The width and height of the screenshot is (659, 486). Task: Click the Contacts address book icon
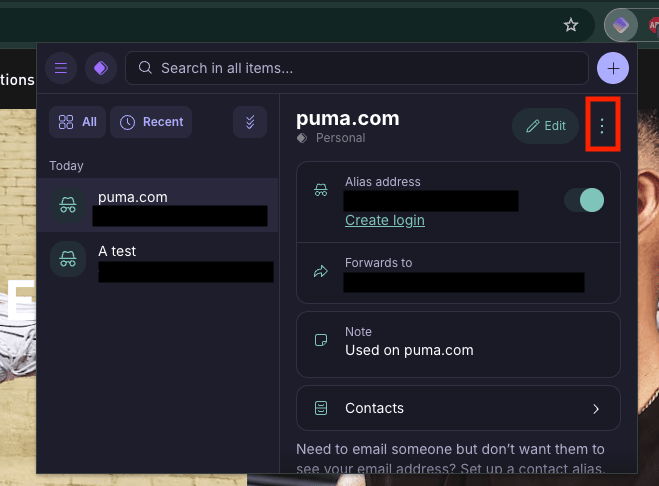coord(321,408)
